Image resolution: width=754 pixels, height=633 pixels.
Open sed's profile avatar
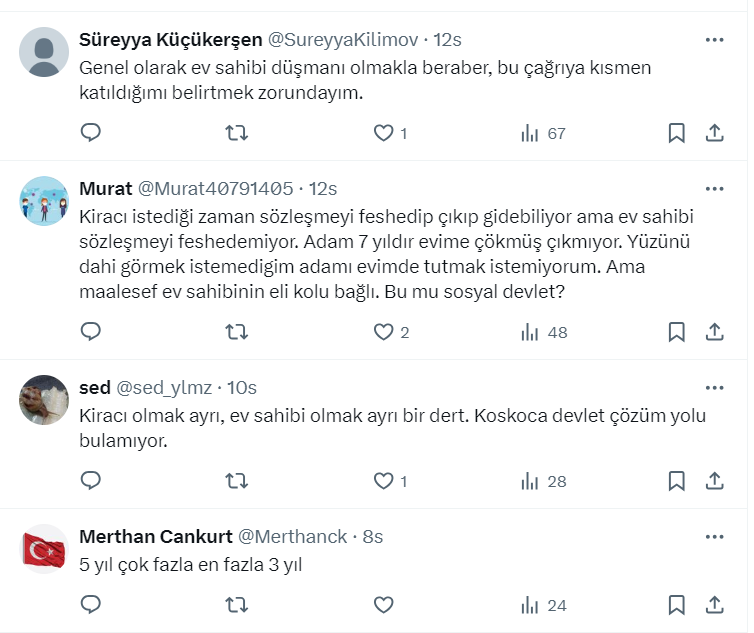(44, 400)
